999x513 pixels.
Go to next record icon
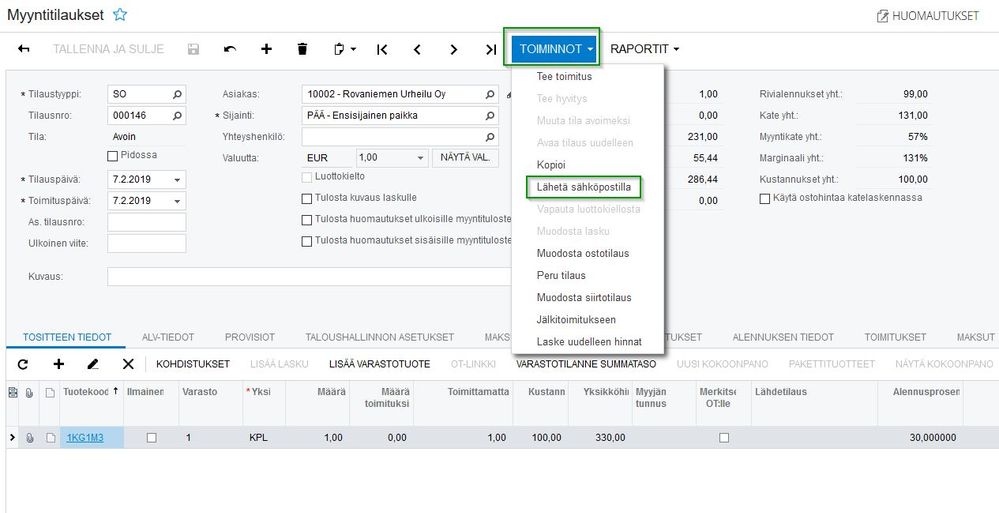tap(454, 49)
